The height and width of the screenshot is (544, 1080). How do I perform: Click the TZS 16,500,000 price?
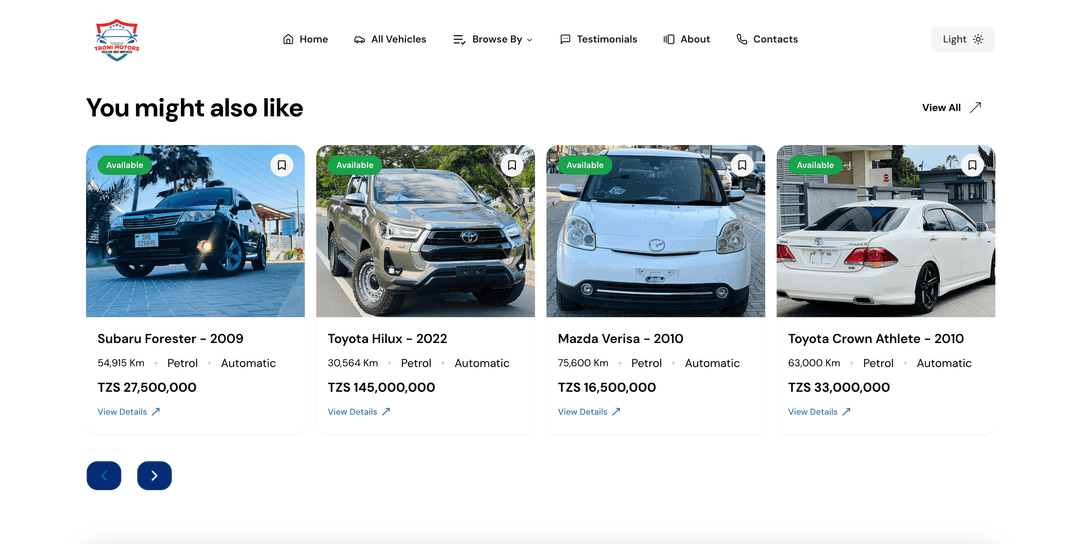tap(606, 388)
